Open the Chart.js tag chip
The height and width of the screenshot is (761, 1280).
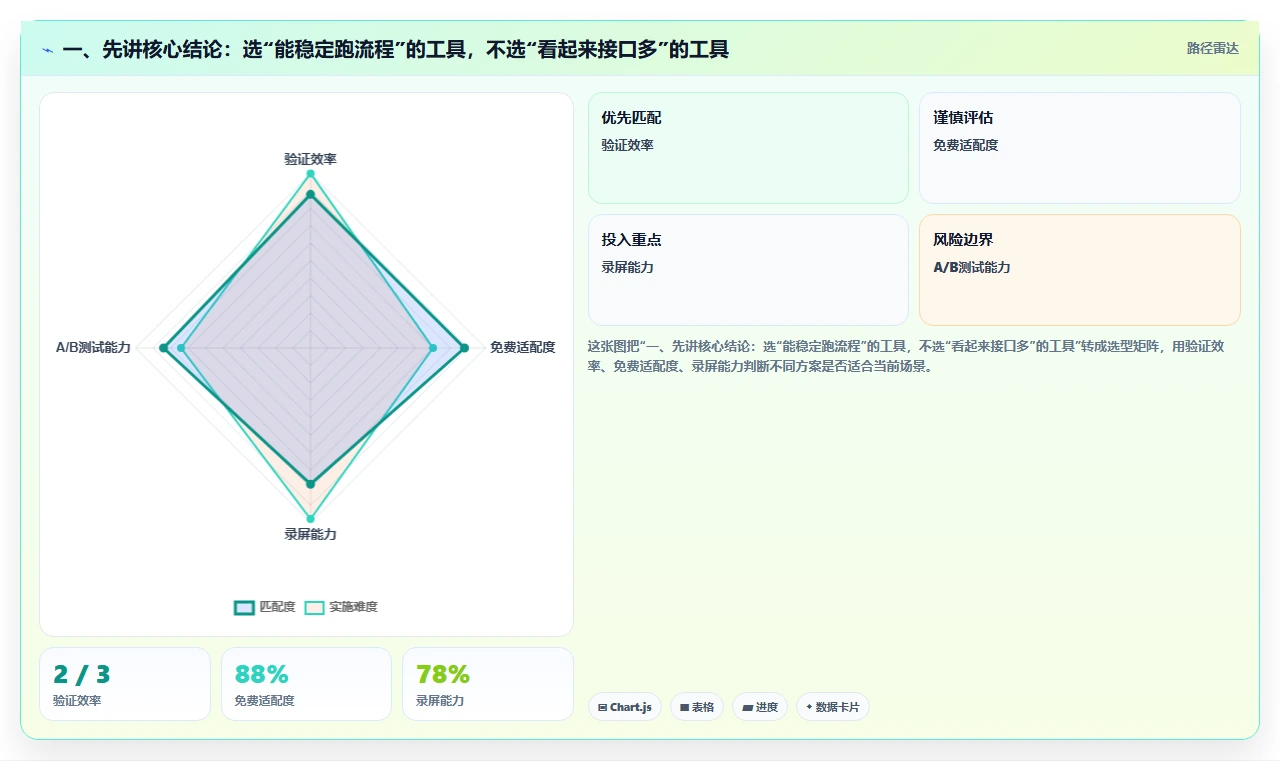point(624,707)
